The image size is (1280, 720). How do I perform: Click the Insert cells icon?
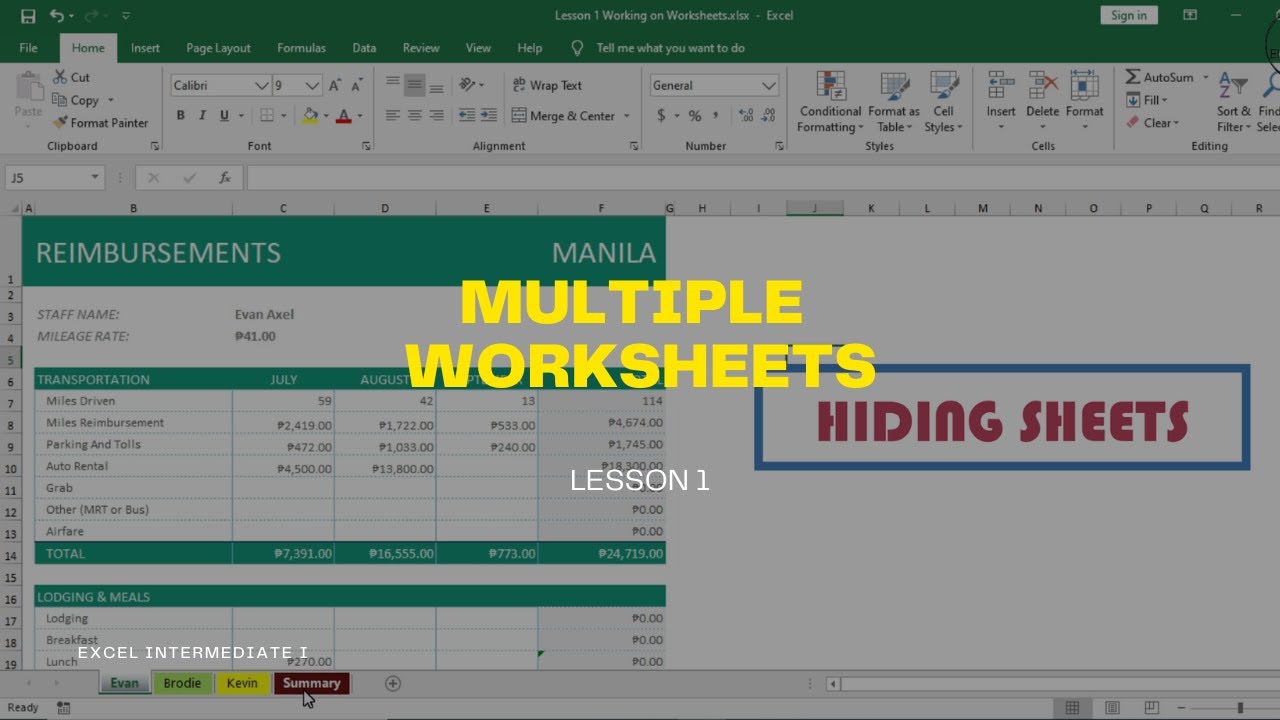pyautogui.click(x=1001, y=87)
